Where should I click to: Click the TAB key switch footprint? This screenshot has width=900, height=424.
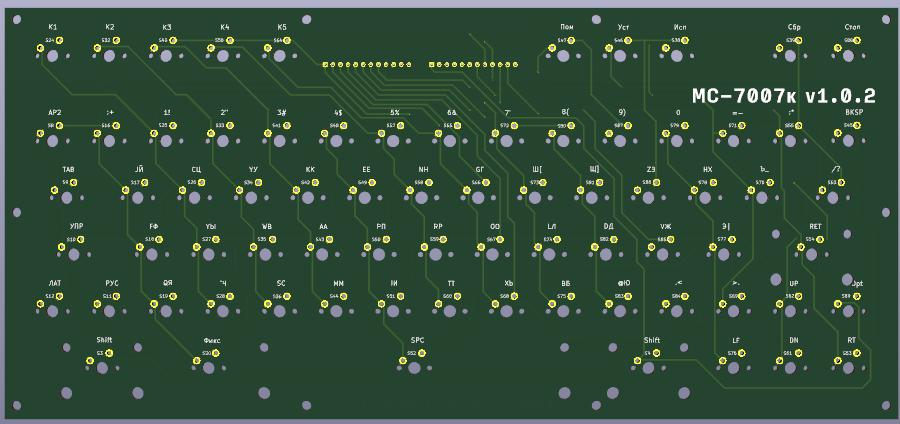(x=68, y=198)
